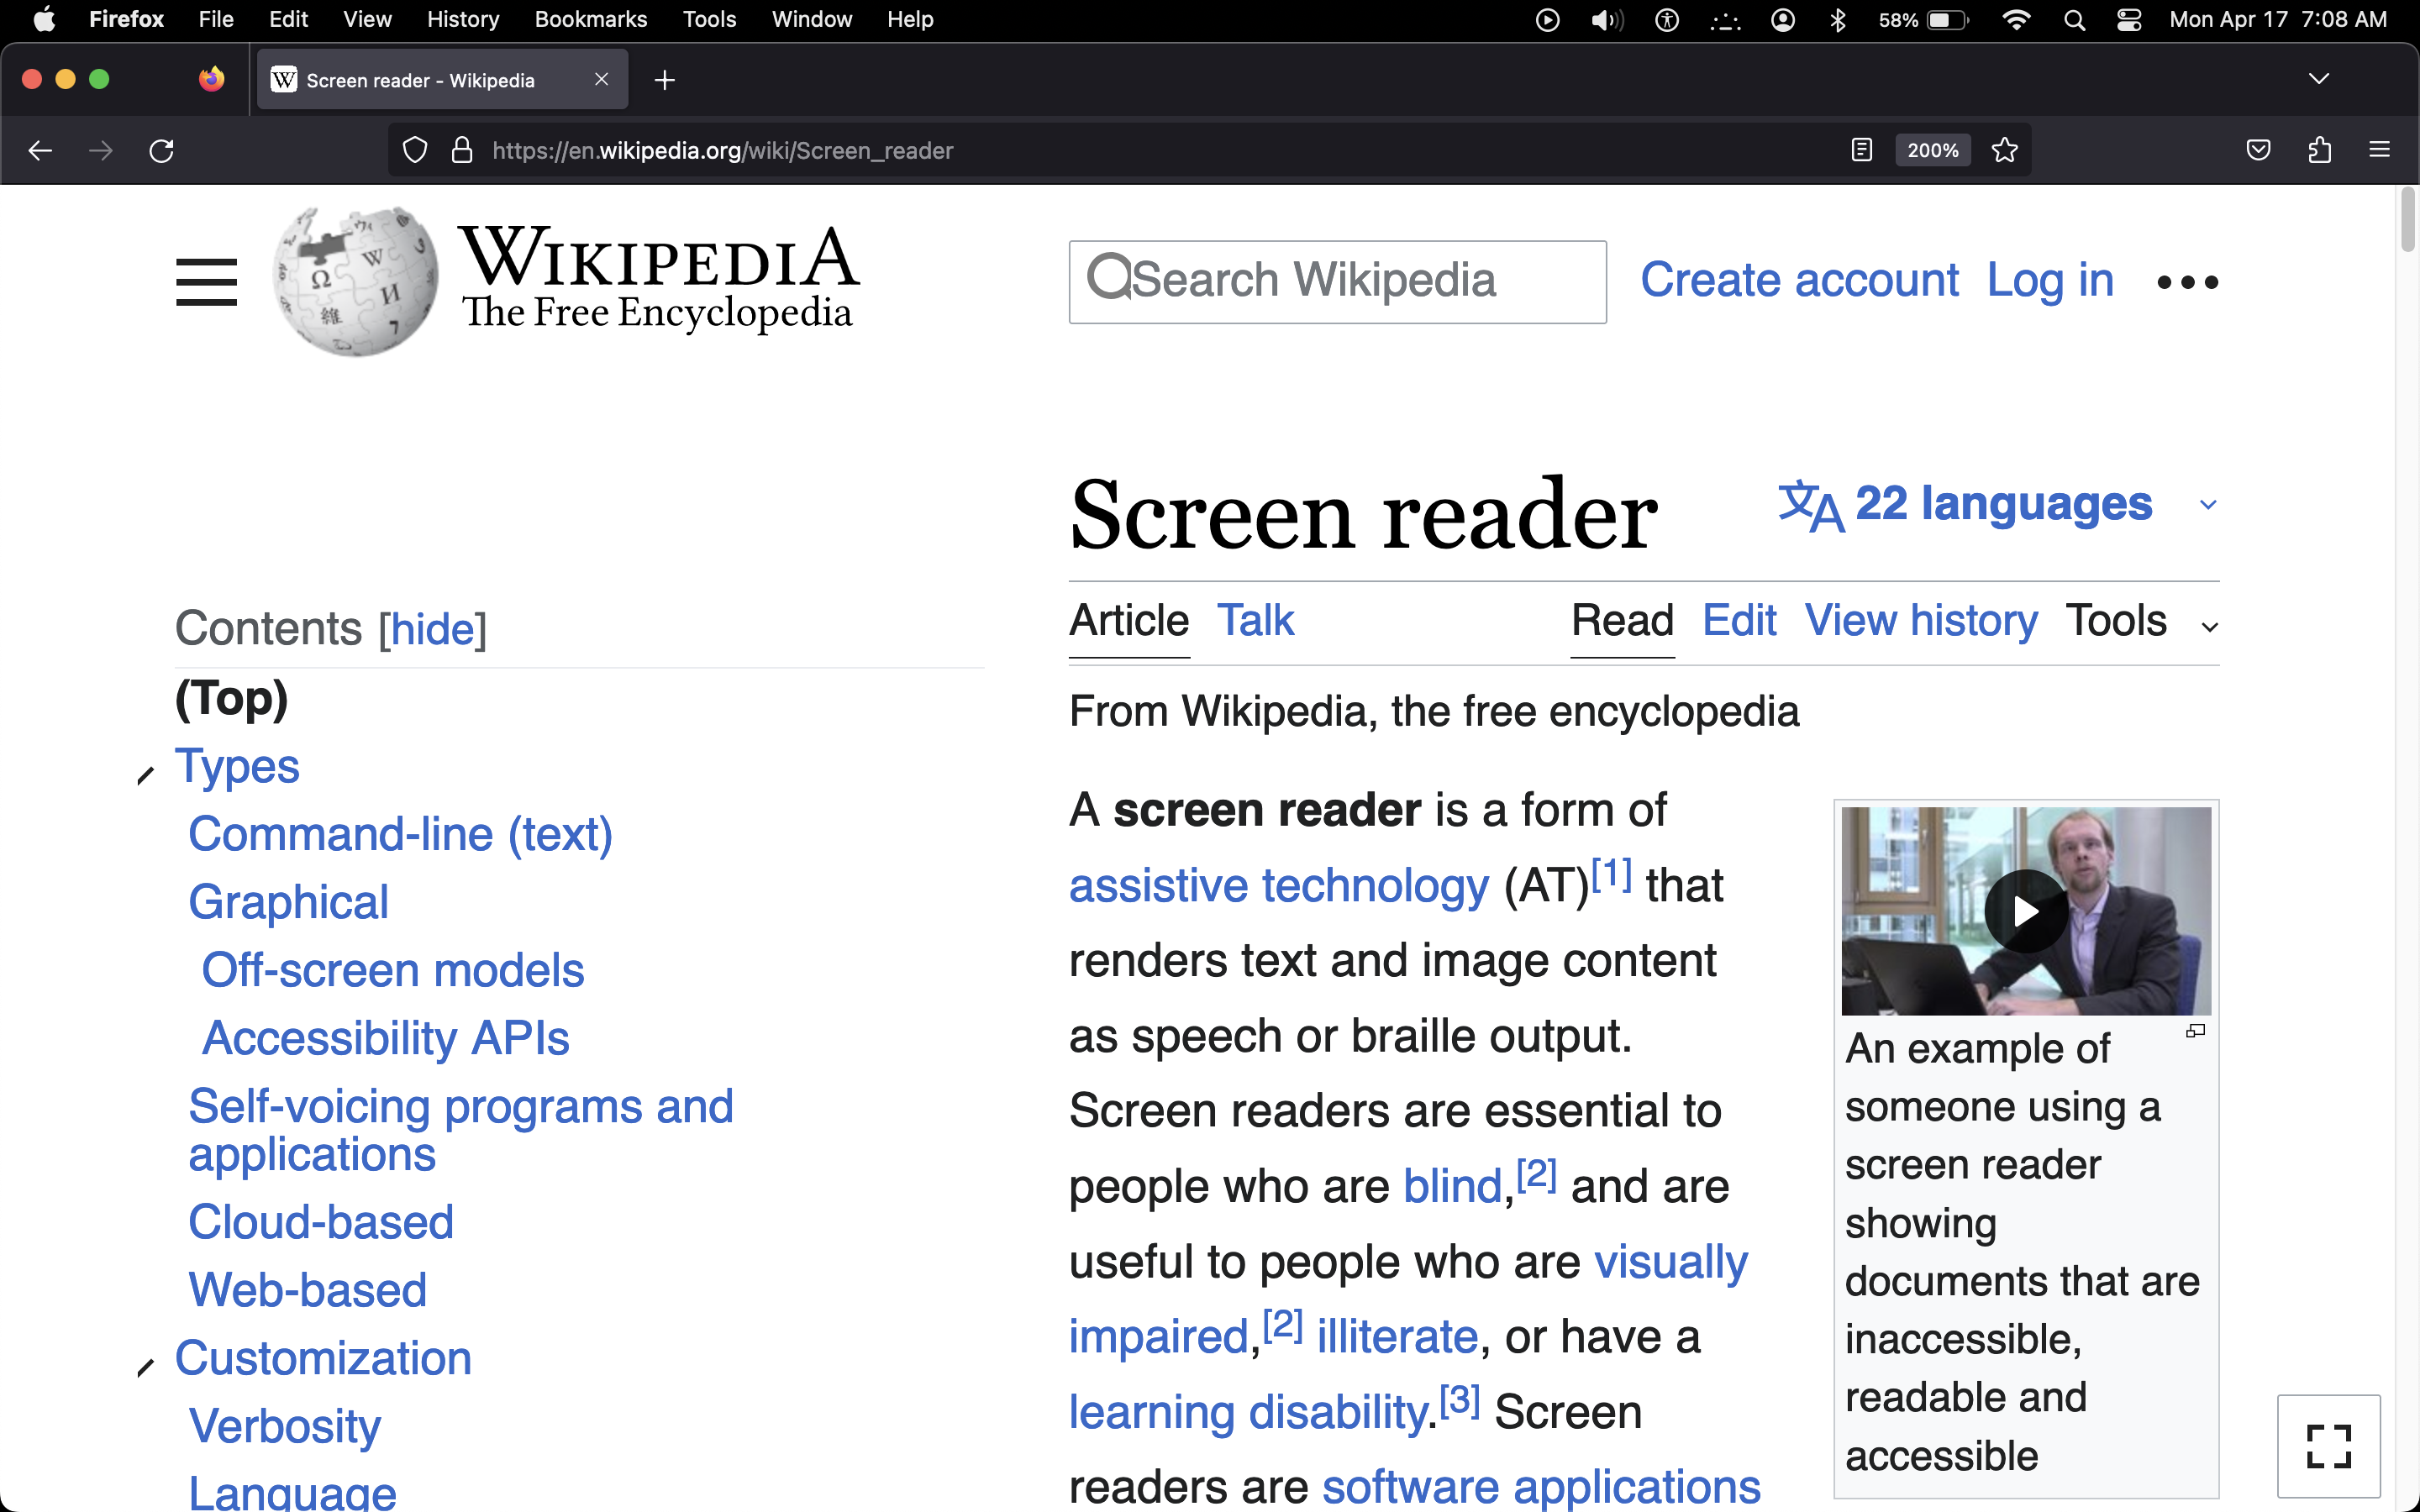Jump to Cloud-based section
The height and width of the screenshot is (1512, 2420).
click(x=321, y=1223)
